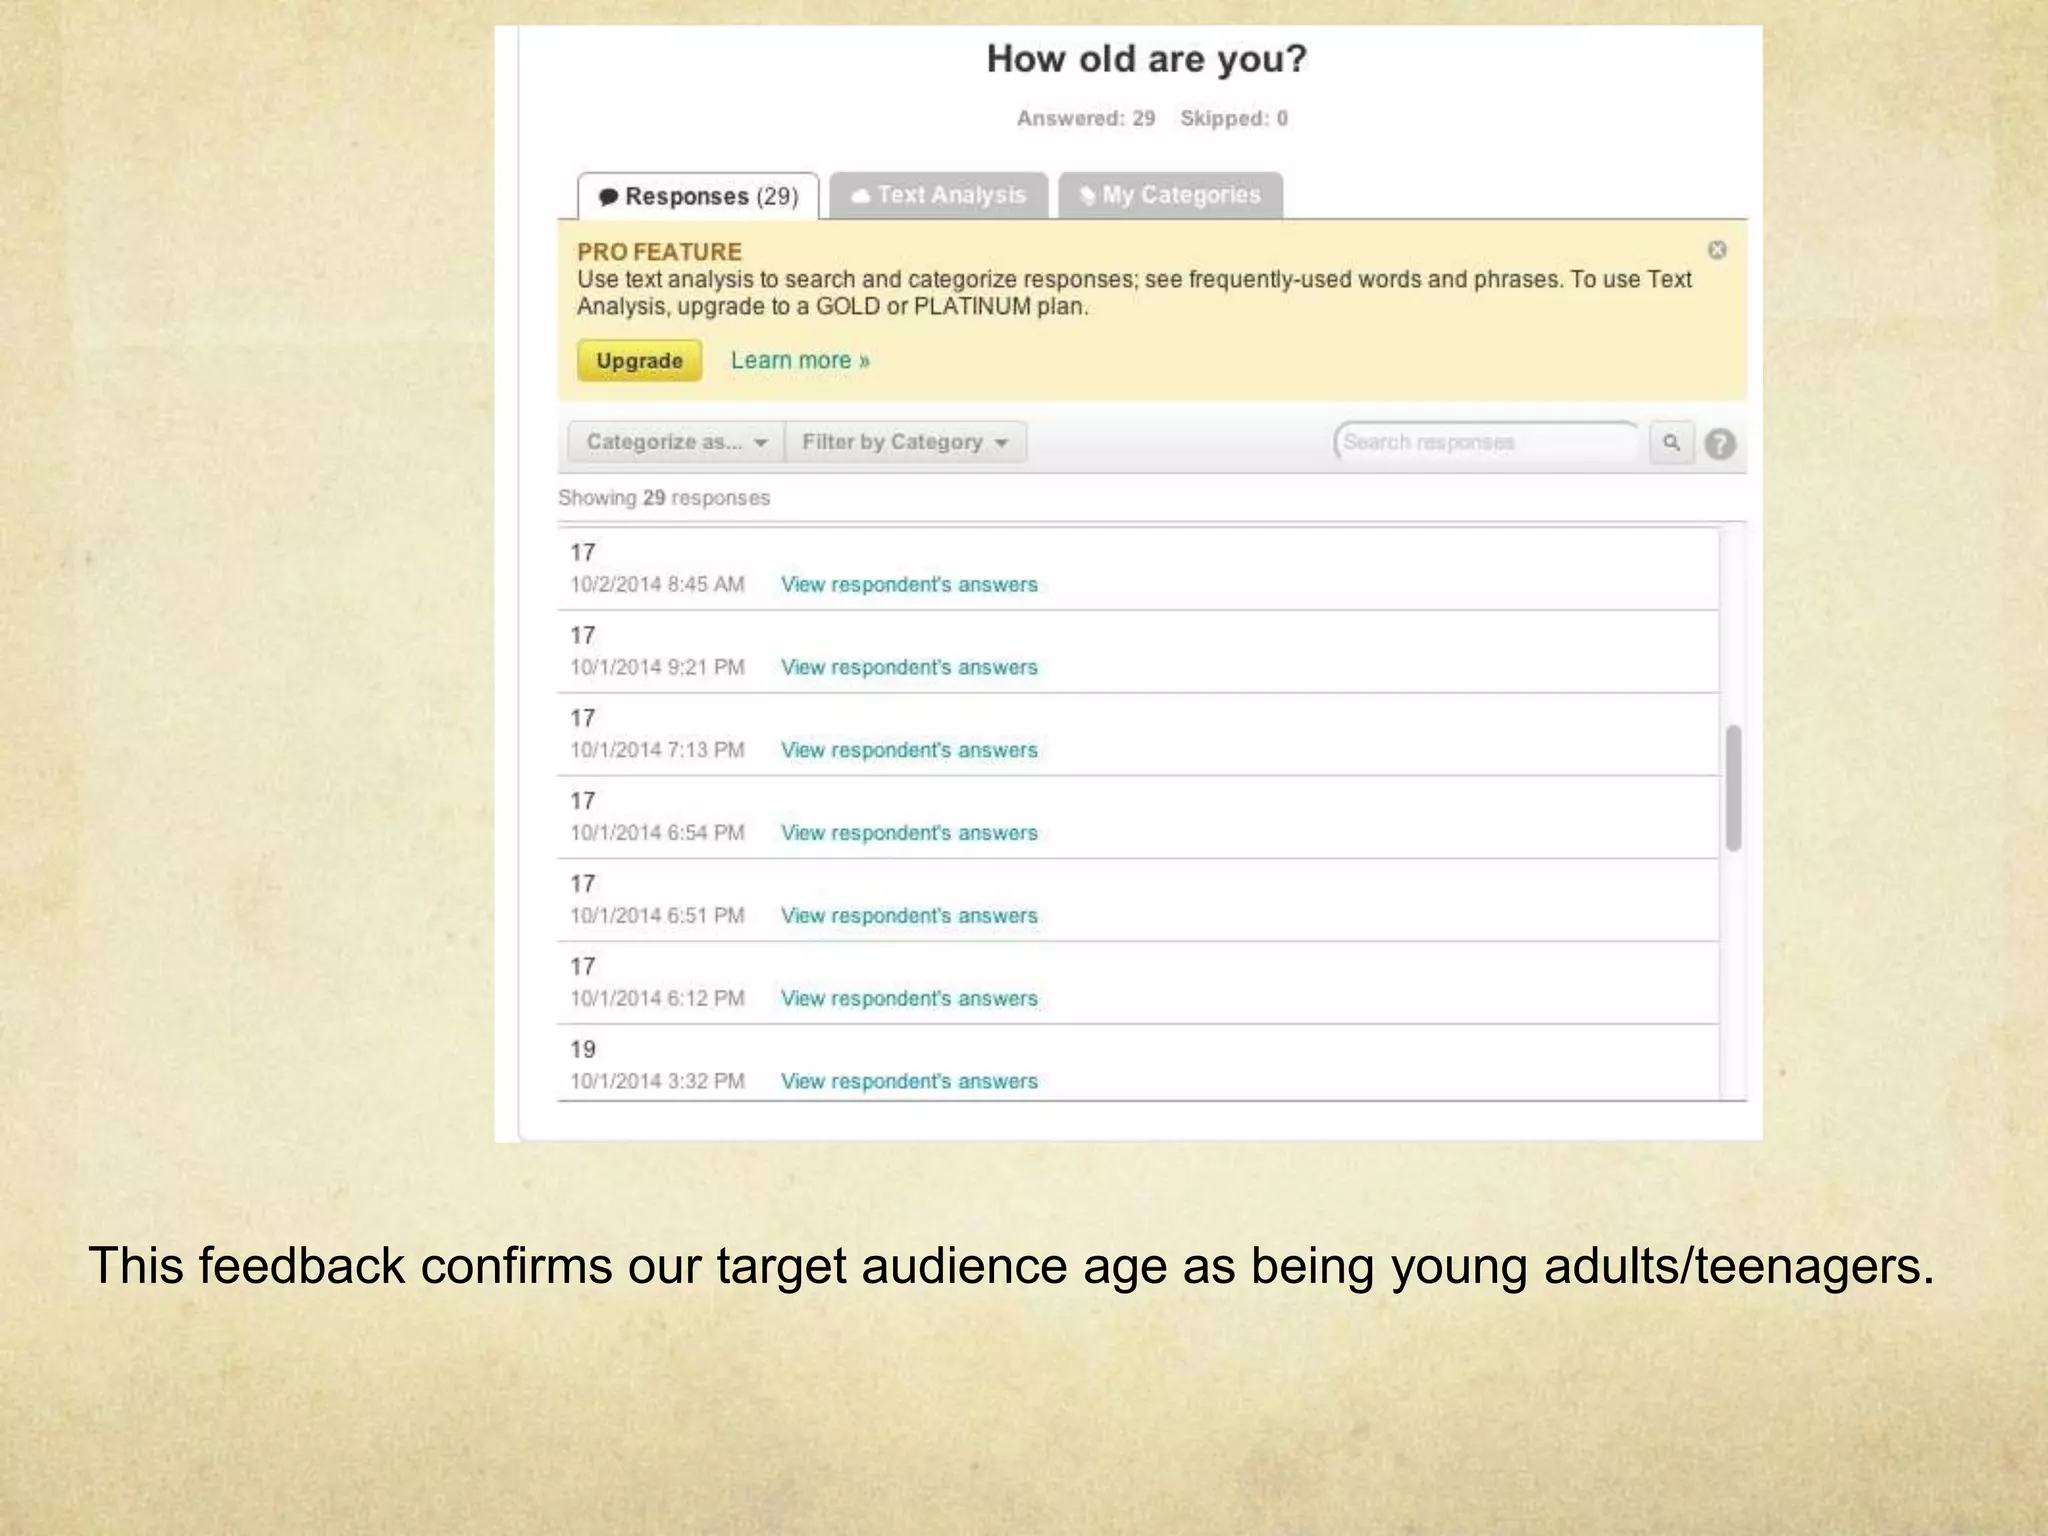View respondent's answers for 10/1/2014 6:54 PM
The height and width of the screenshot is (1536, 2048).
[909, 834]
